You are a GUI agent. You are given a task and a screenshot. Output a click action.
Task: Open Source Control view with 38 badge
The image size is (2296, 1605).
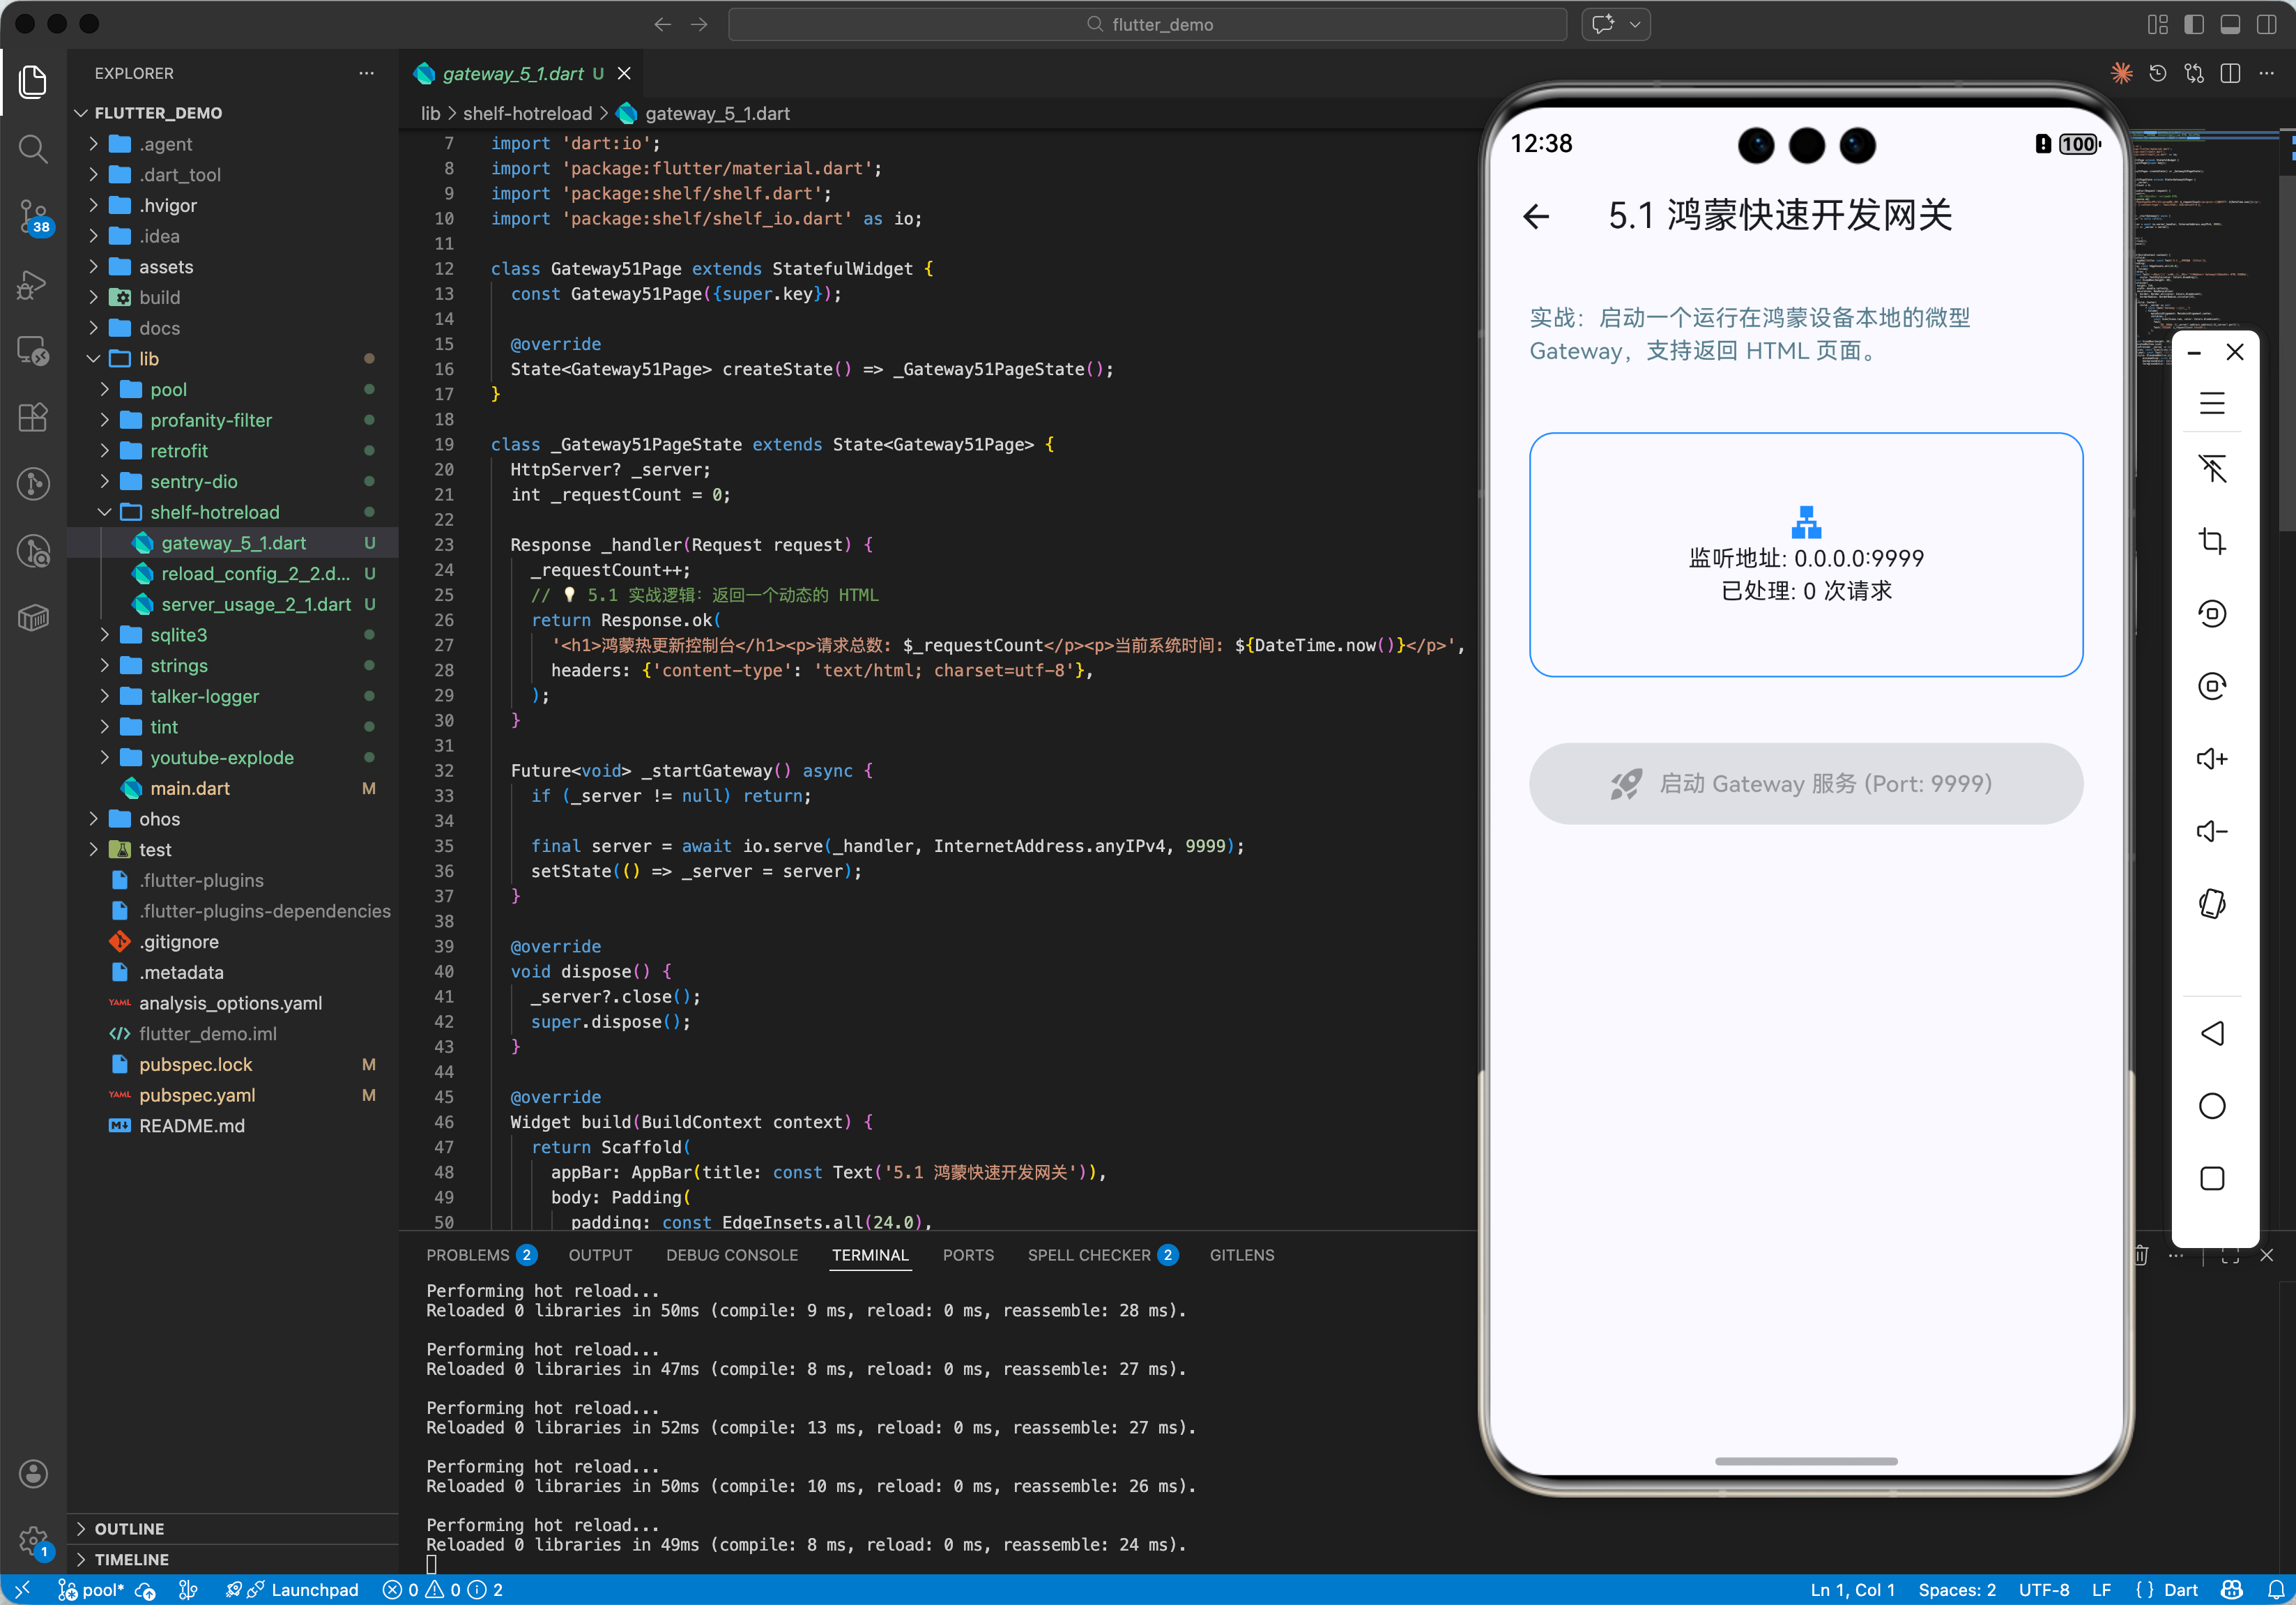click(33, 215)
